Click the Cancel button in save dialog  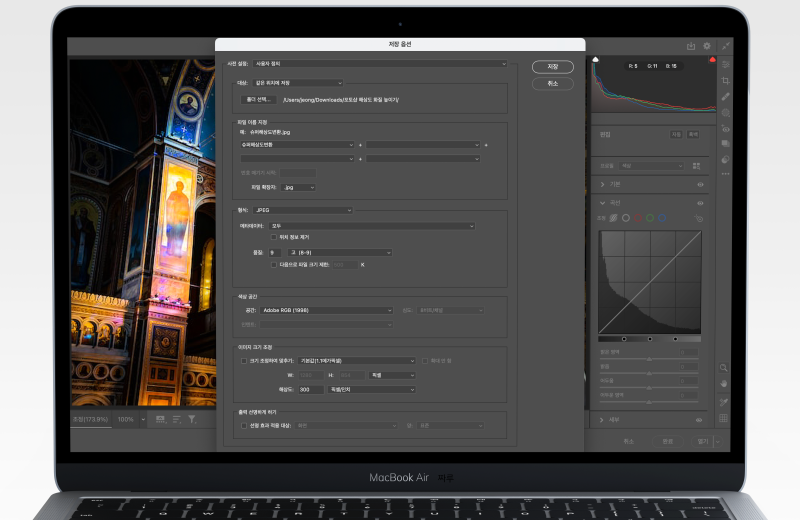click(553, 84)
